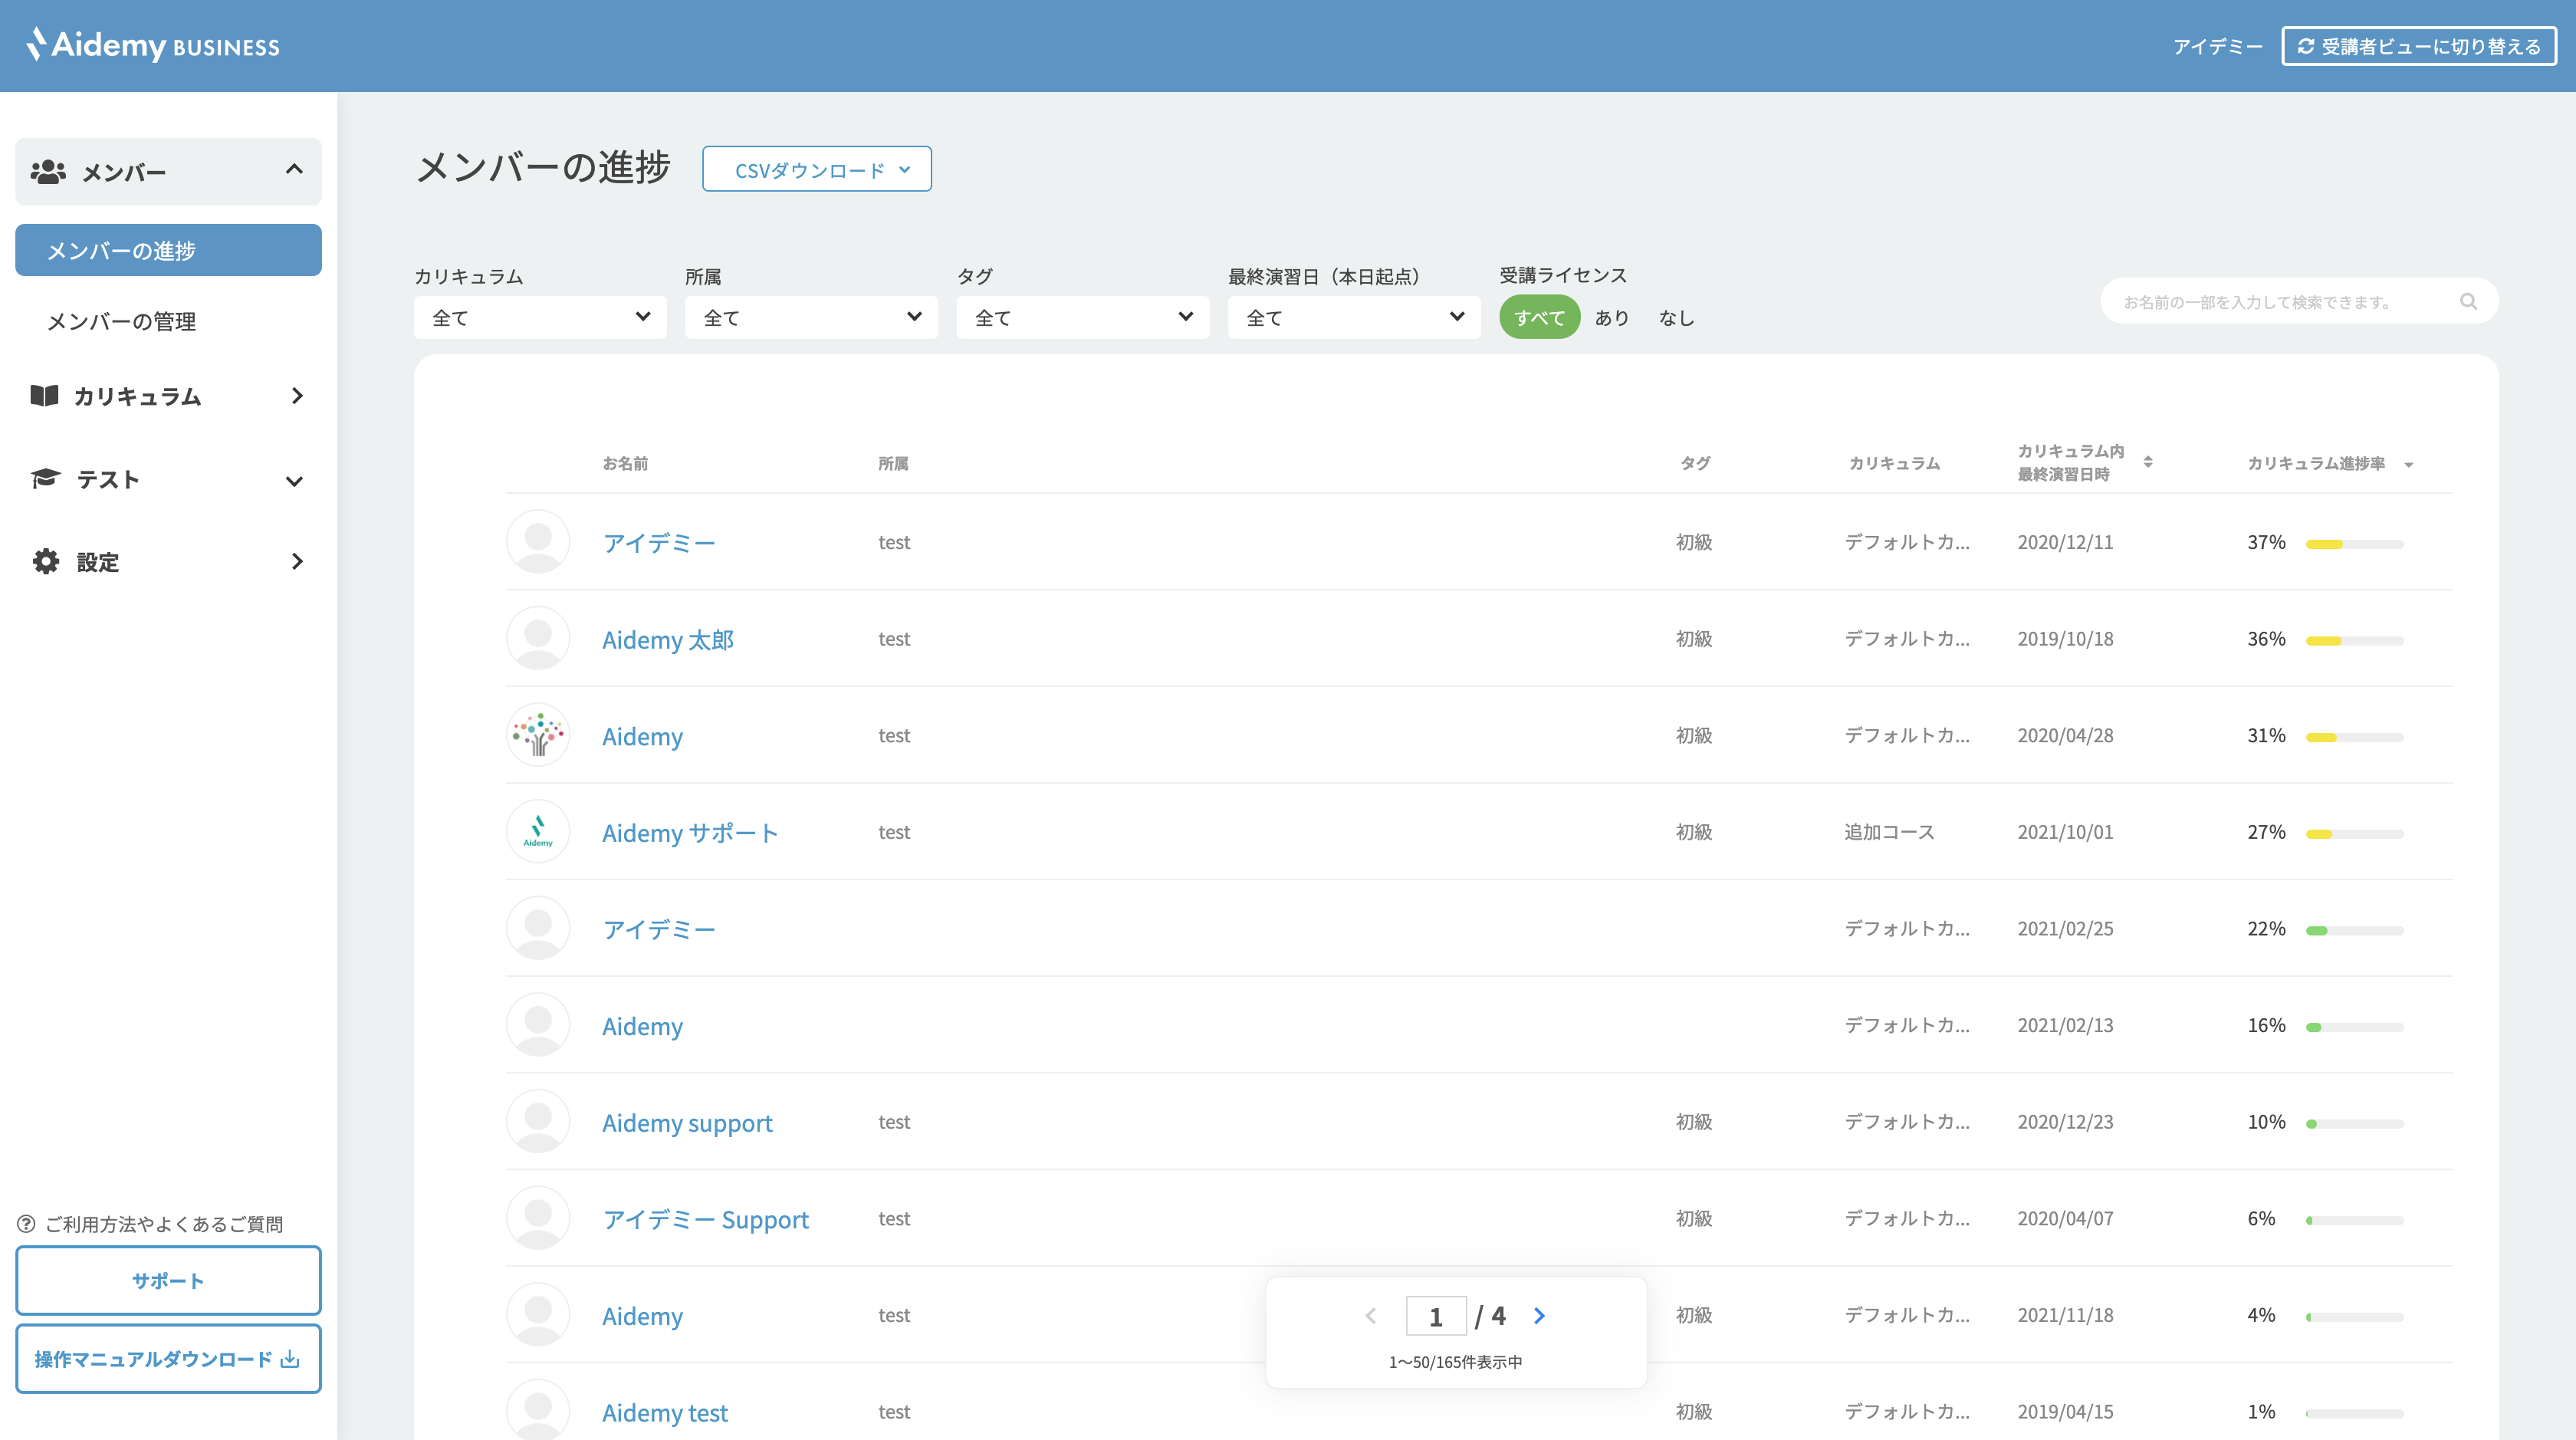Collapse the メンバー sidebar section
The image size is (2576, 1440).
coord(293,170)
